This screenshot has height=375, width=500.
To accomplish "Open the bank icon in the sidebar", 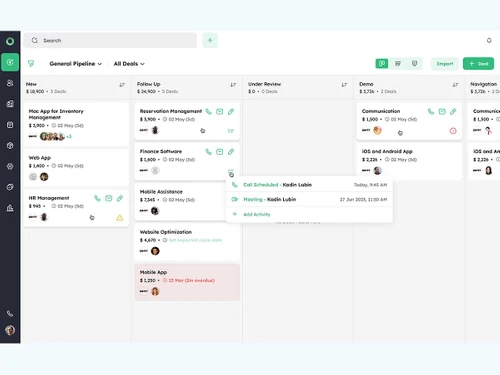I will [x=10, y=208].
